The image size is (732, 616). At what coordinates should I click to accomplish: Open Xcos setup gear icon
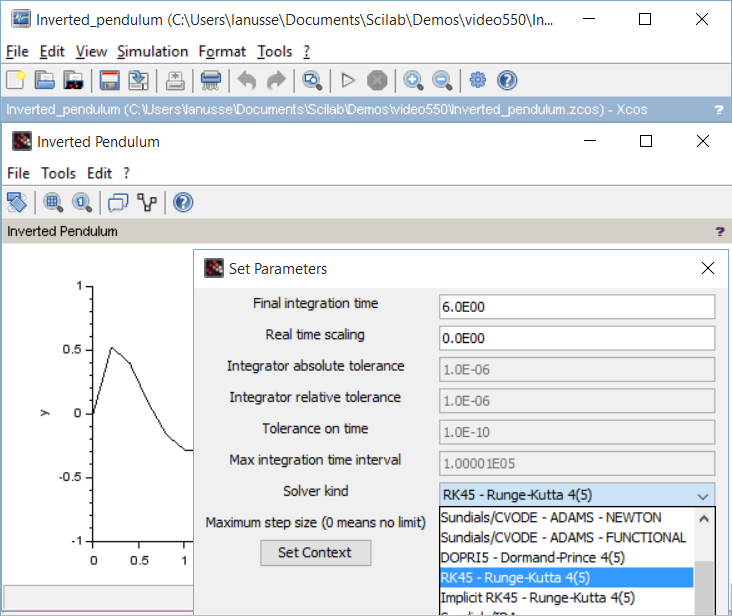coord(478,80)
